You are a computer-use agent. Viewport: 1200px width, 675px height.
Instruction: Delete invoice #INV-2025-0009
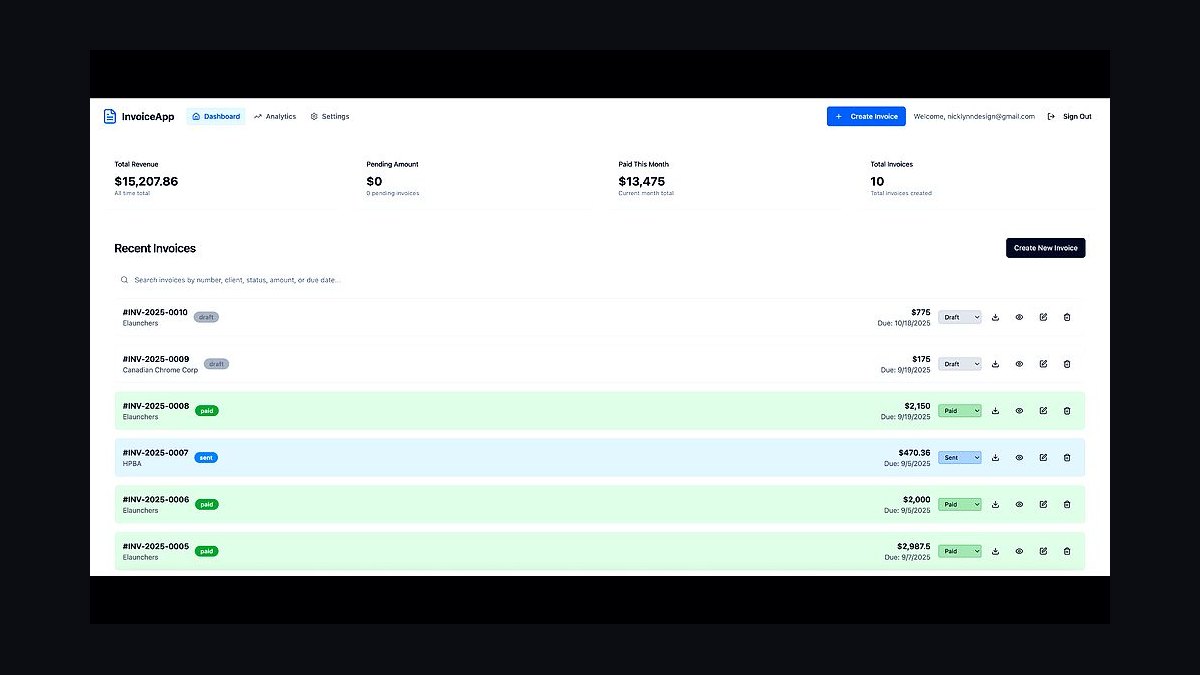pos(1067,364)
